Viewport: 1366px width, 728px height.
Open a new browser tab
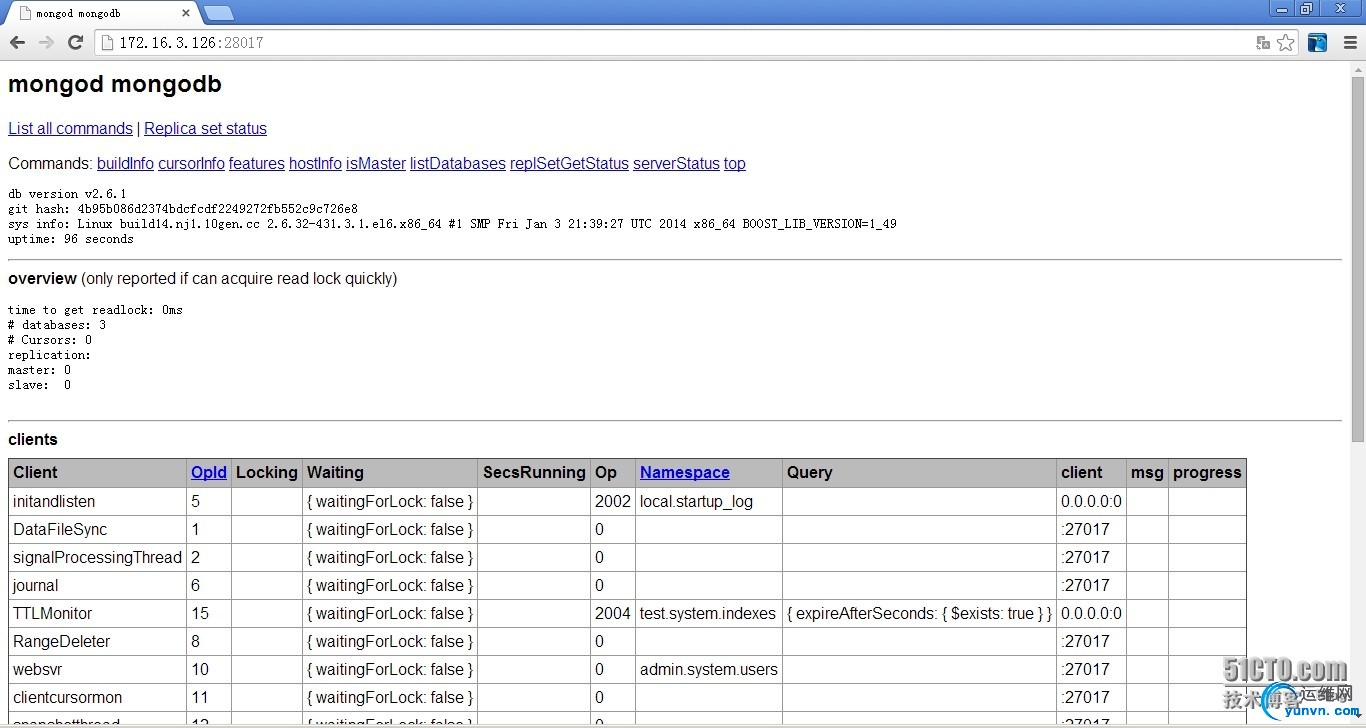pos(219,13)
